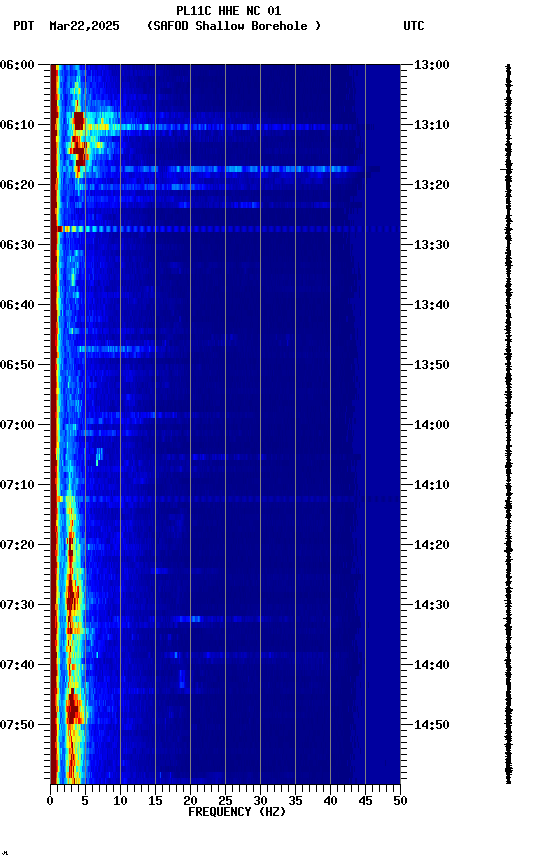Click the SAFOD Shallow Borehole label

(234, 26)
